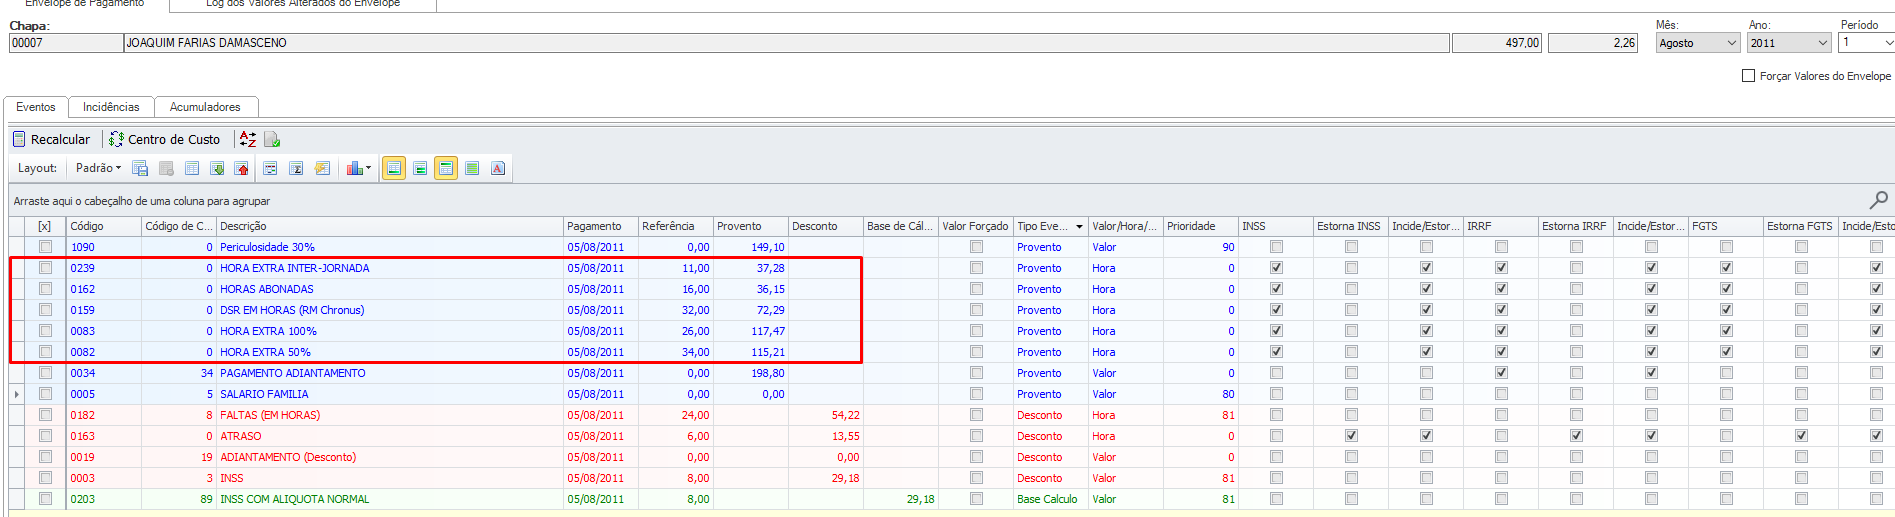Click the value field showing 497,00
The image size is (1895, 517).
[x=1497, y=43]
